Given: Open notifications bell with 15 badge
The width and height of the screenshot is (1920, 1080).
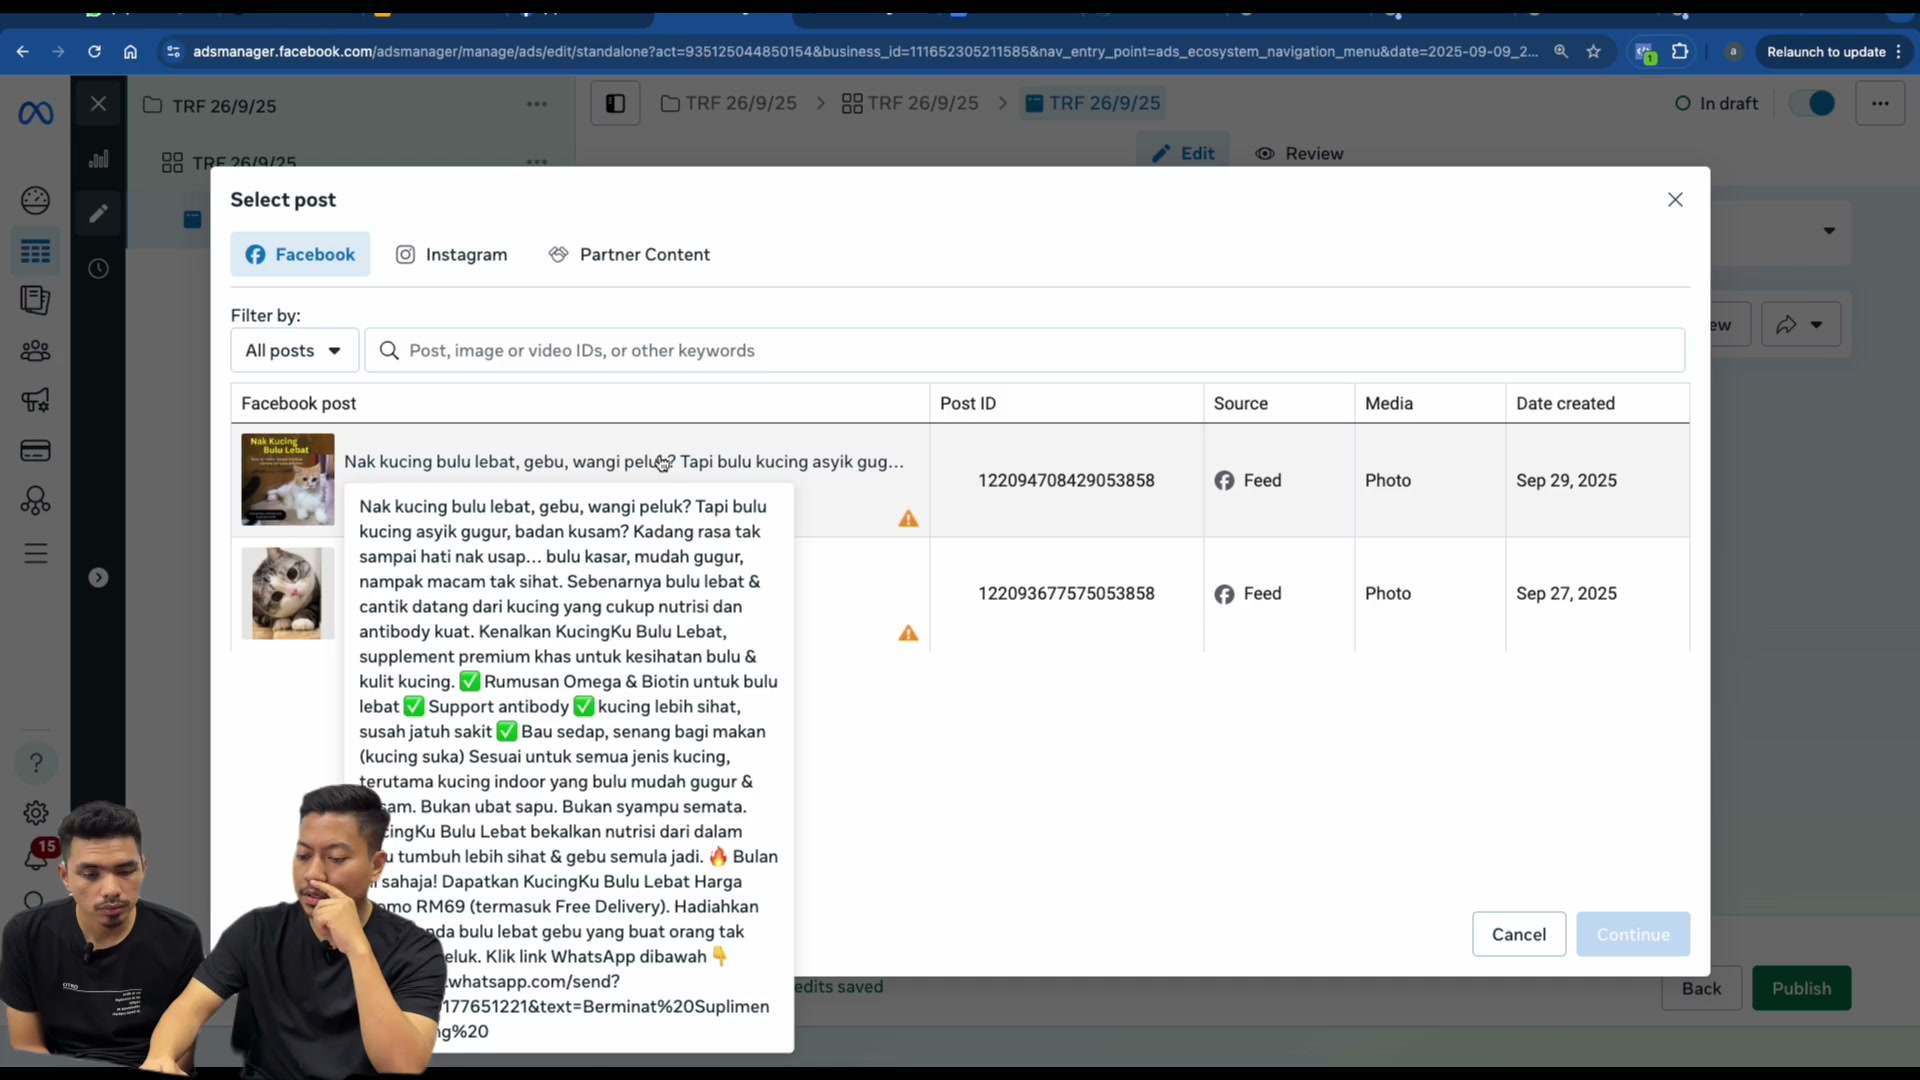Looking at the screenshot, I should (x=37, y=855).
